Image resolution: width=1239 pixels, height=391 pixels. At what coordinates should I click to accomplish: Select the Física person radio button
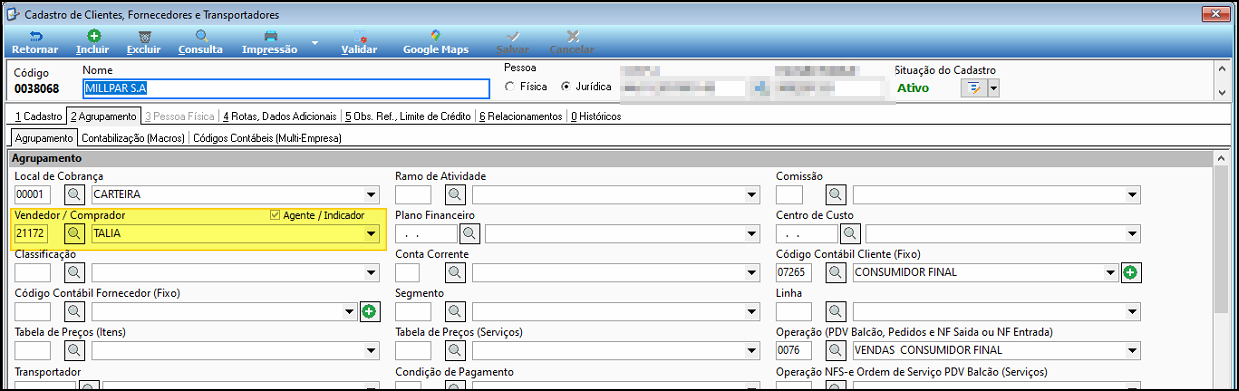510,87
